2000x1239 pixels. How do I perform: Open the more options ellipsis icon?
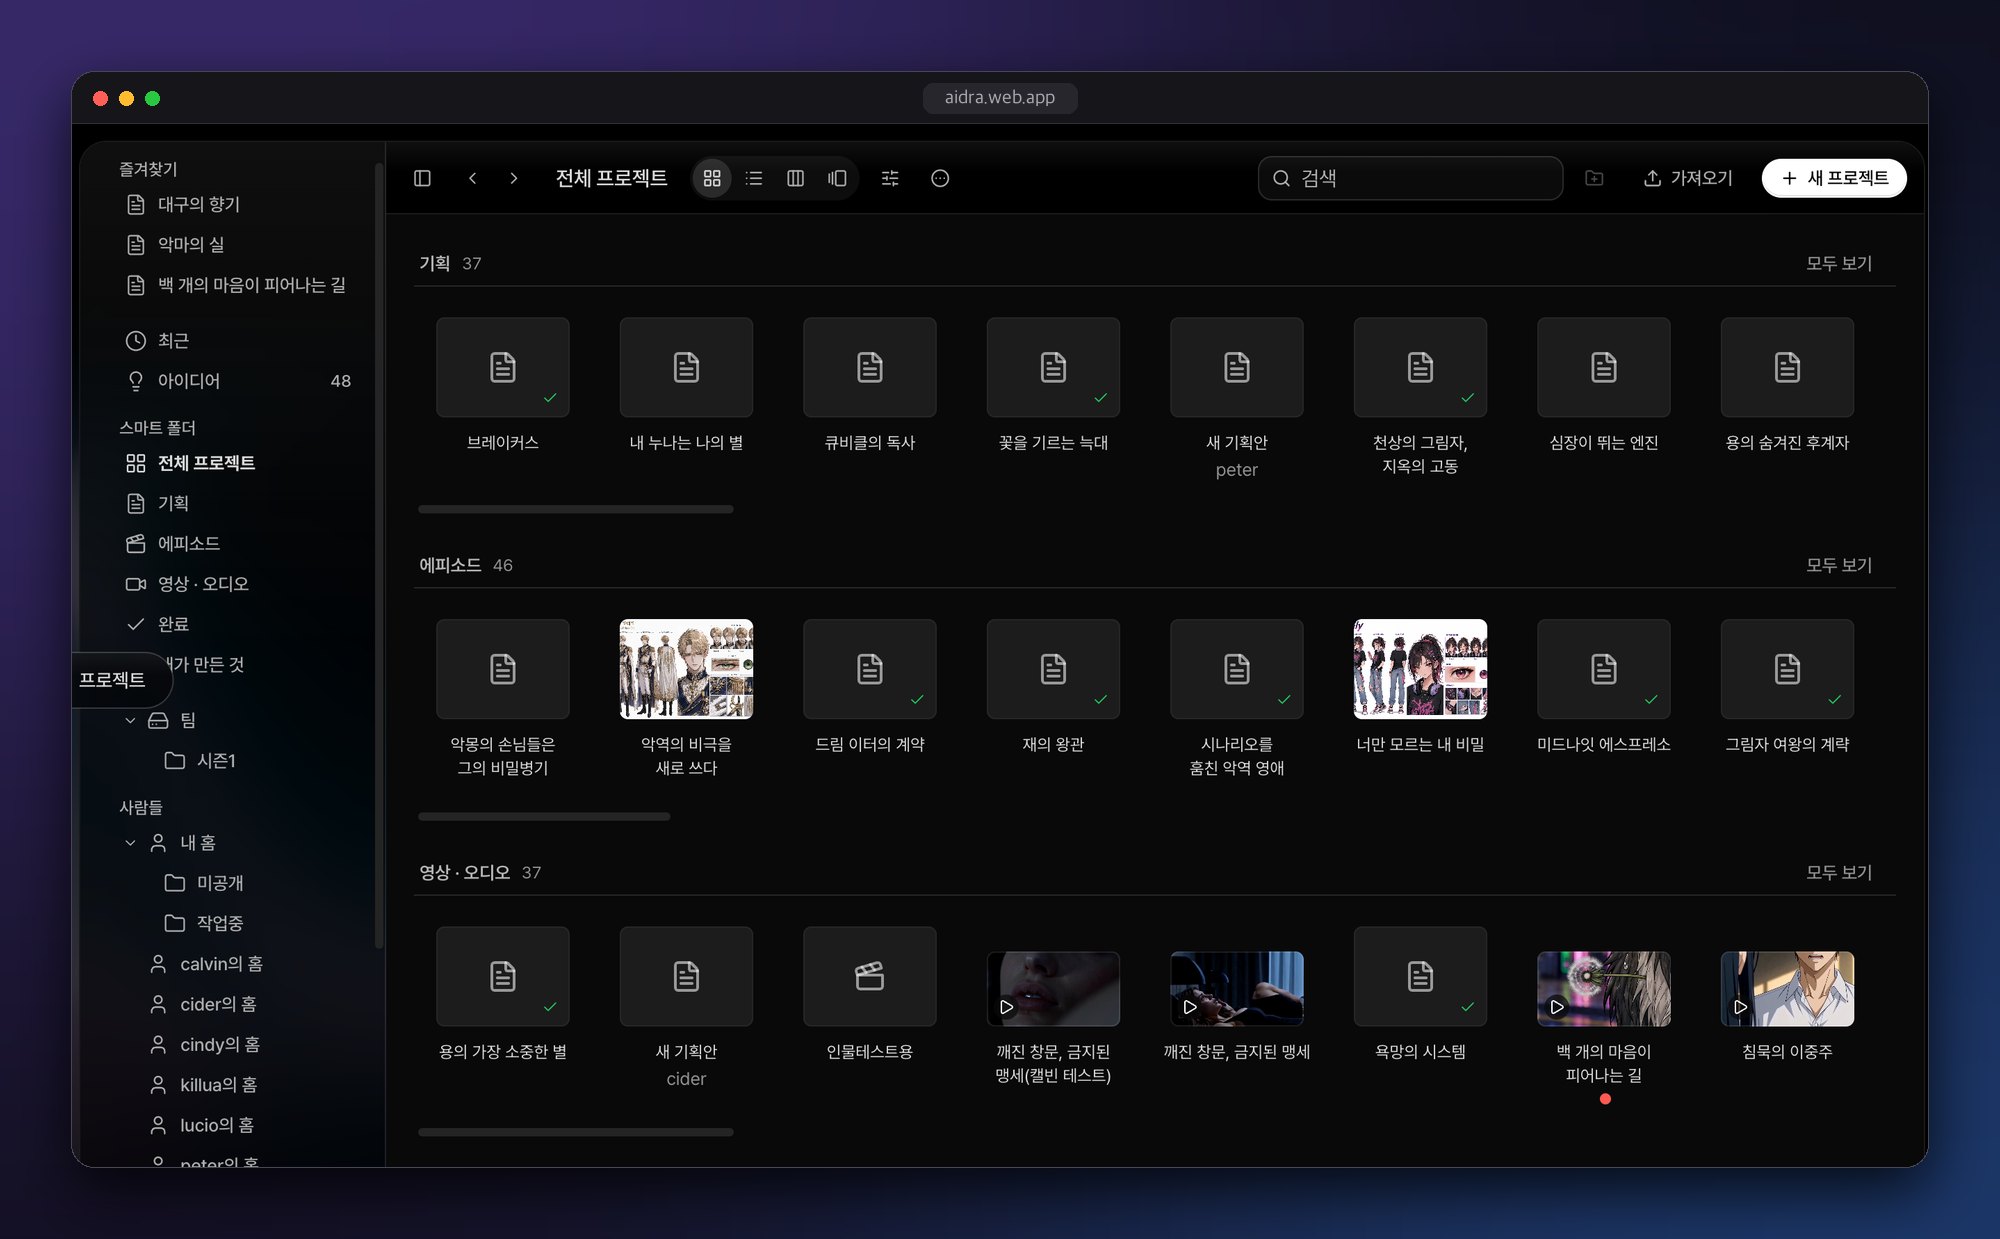click(940, 178)
